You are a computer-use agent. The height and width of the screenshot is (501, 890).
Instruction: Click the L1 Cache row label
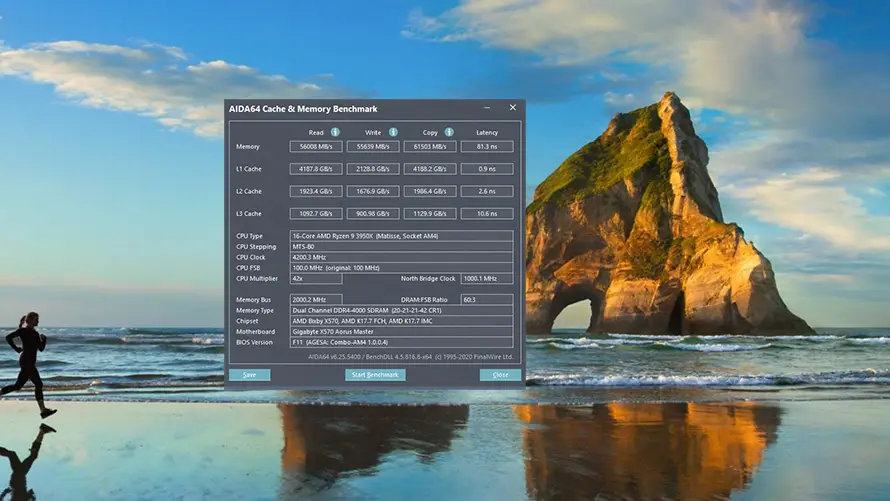tap(249, 169)
